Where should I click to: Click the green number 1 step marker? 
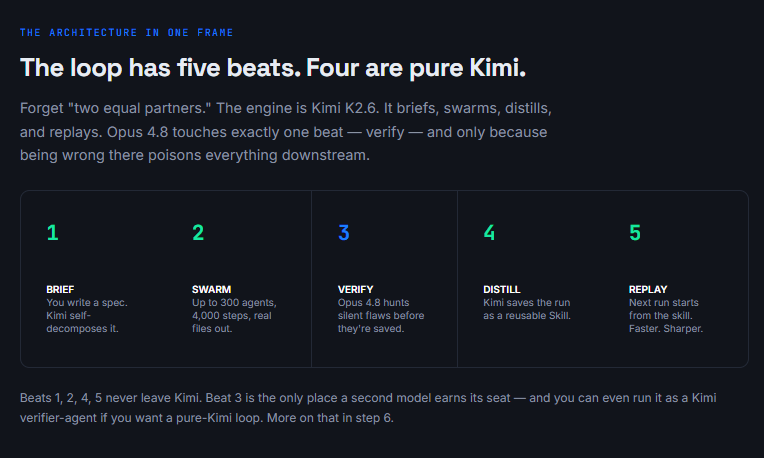coord(53,232)
